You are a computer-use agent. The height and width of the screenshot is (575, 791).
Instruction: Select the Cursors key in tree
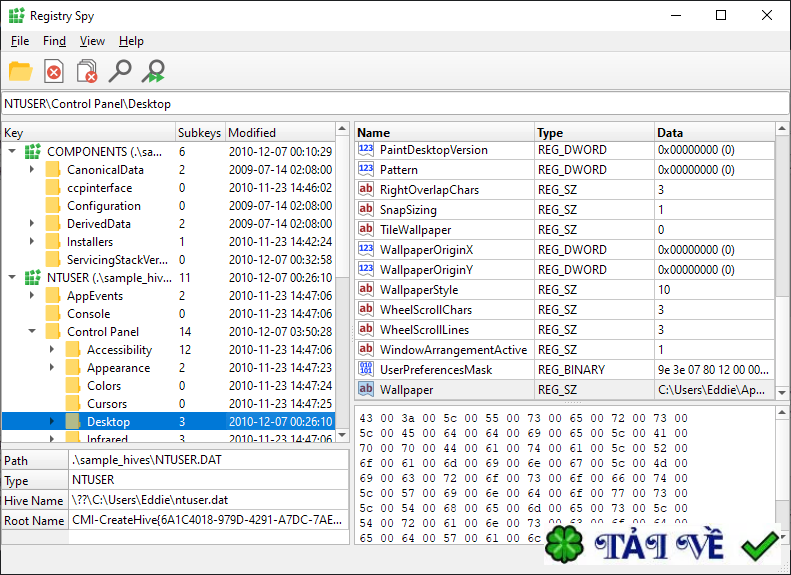pos(106,404)
